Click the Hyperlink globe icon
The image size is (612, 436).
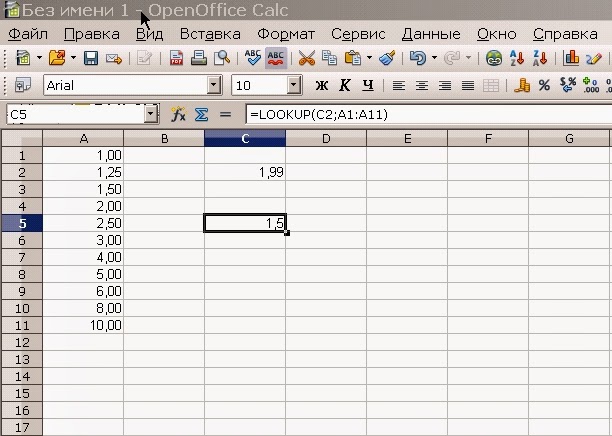click(494, 58)
